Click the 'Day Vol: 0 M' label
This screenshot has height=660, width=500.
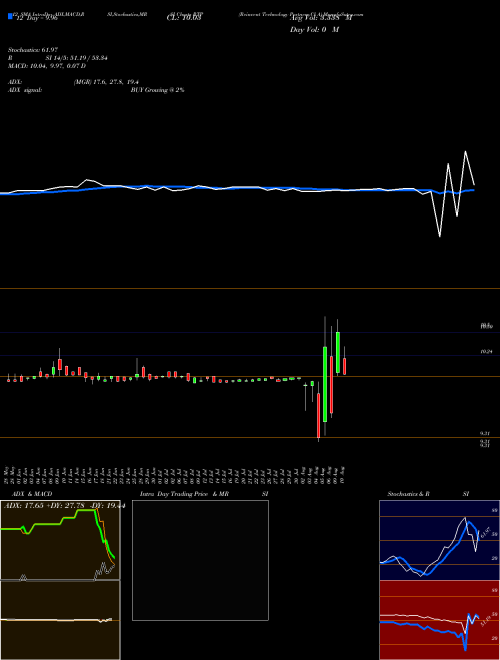[314, 30]
